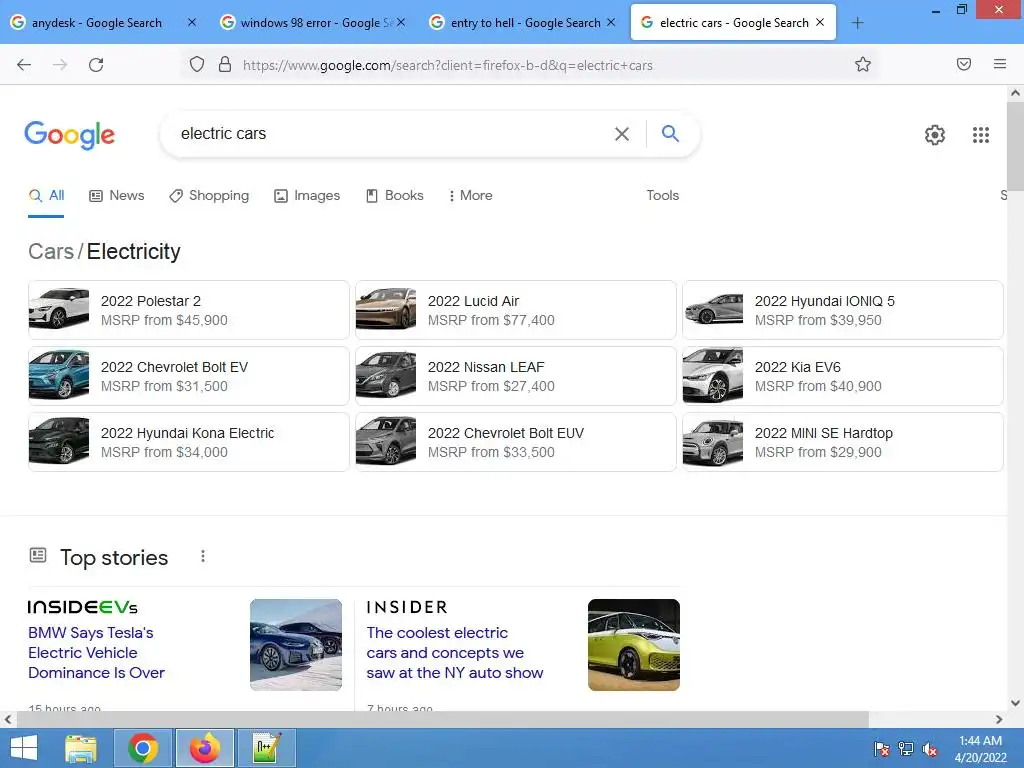The height and width of the screenshot is (768, 1024).
Task: Expand the More search filters
Action: [470, 195]
